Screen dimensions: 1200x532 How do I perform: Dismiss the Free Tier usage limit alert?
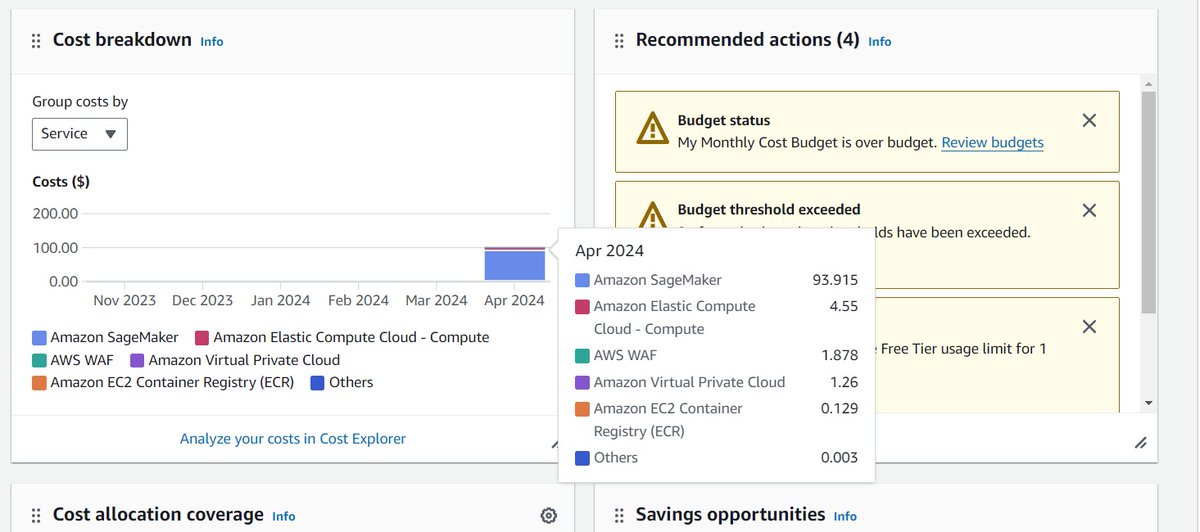tap(1089, 327)
